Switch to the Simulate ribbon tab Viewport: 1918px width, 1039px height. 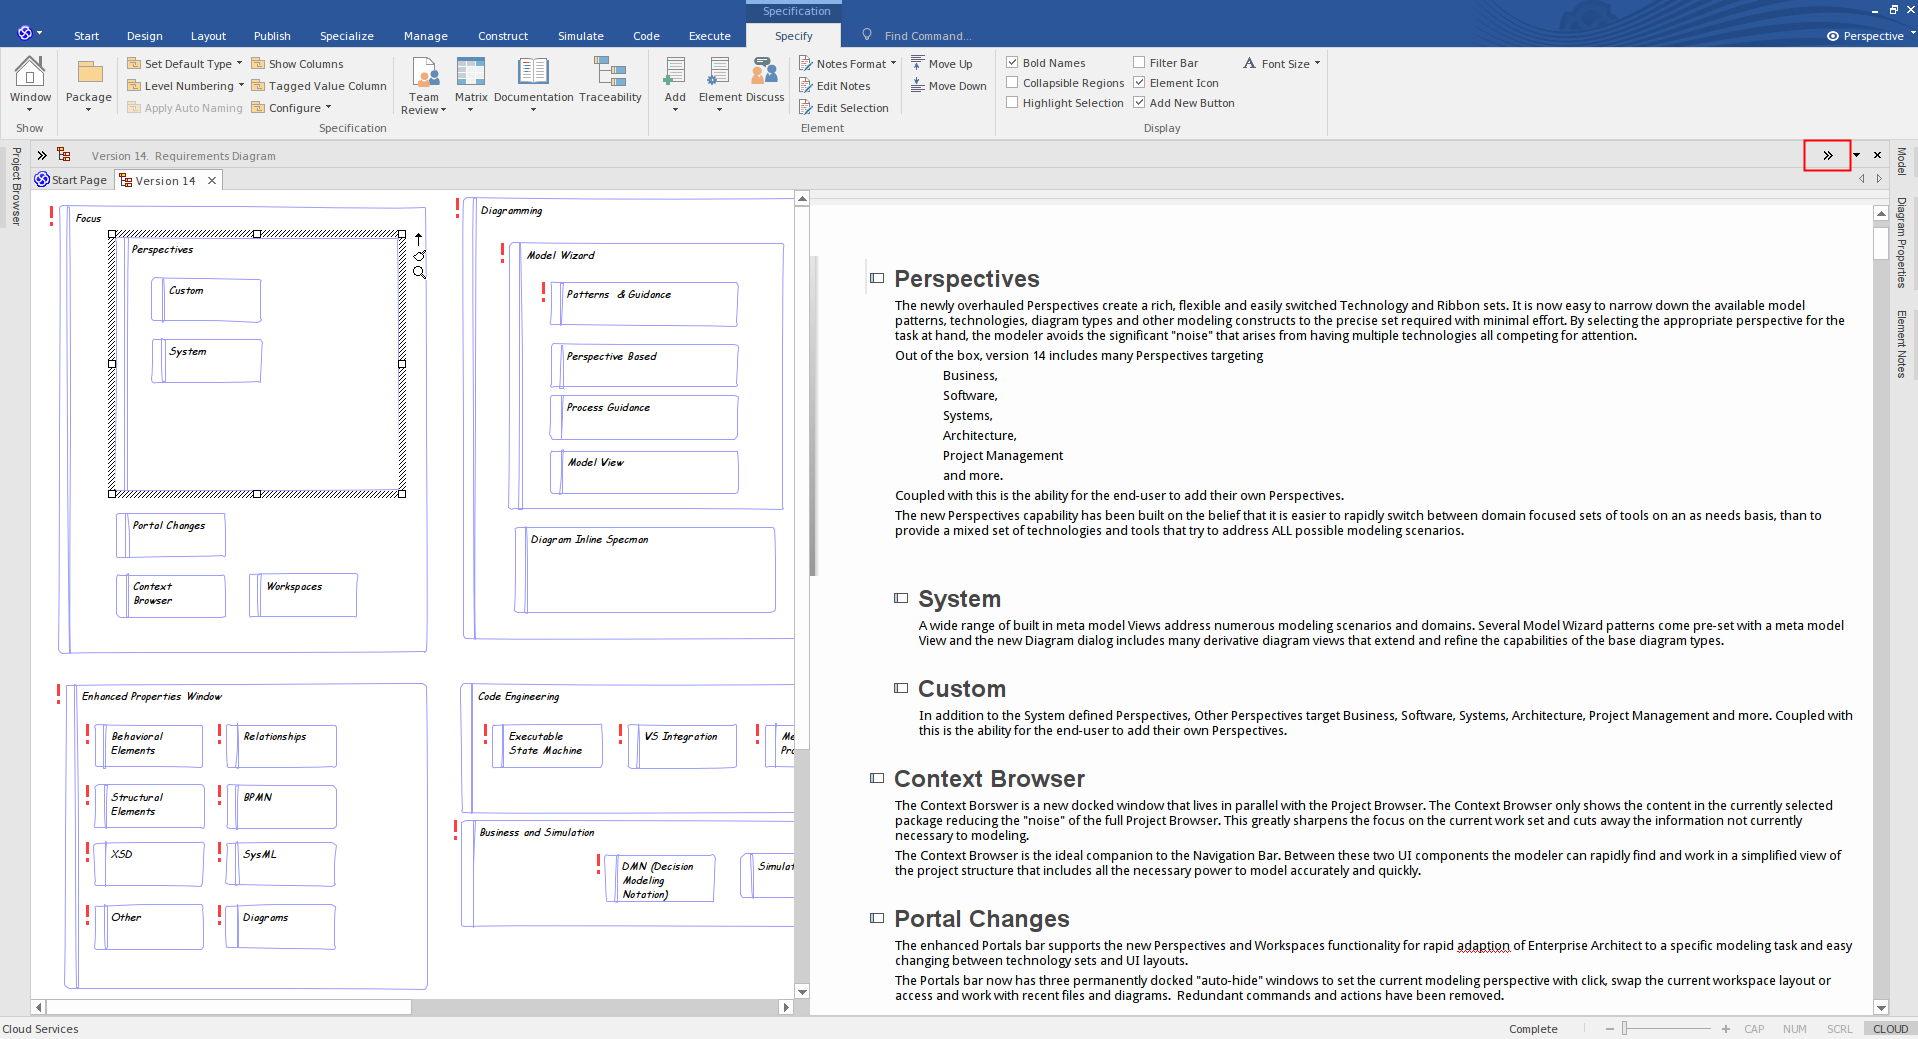coord(580,35)
